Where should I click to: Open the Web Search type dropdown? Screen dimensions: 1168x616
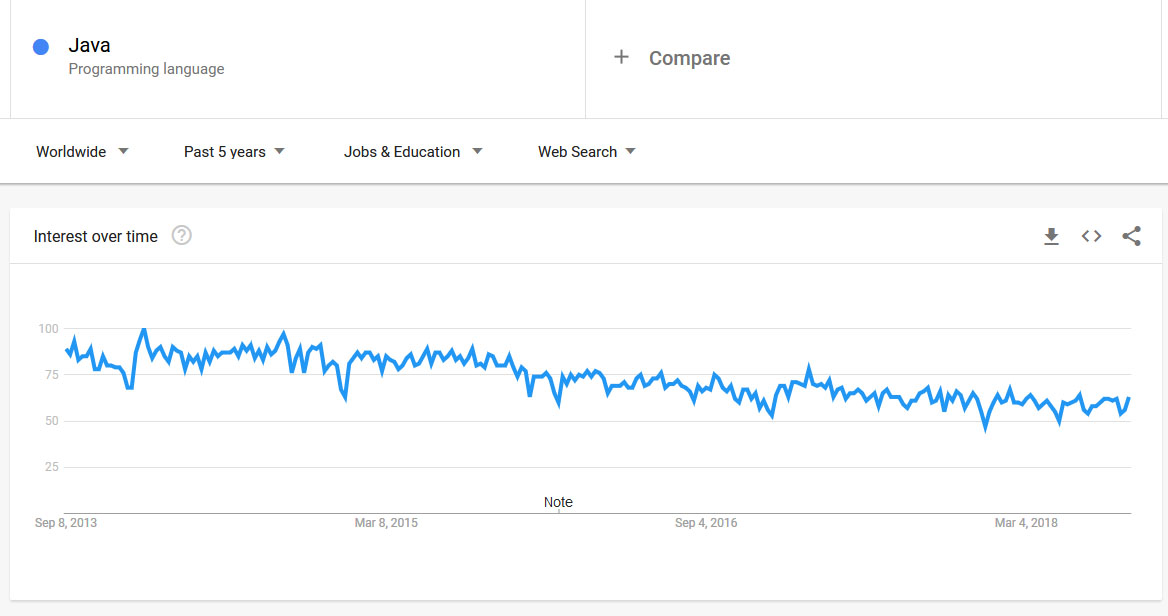pyautogui.click(x=587, y=152)
